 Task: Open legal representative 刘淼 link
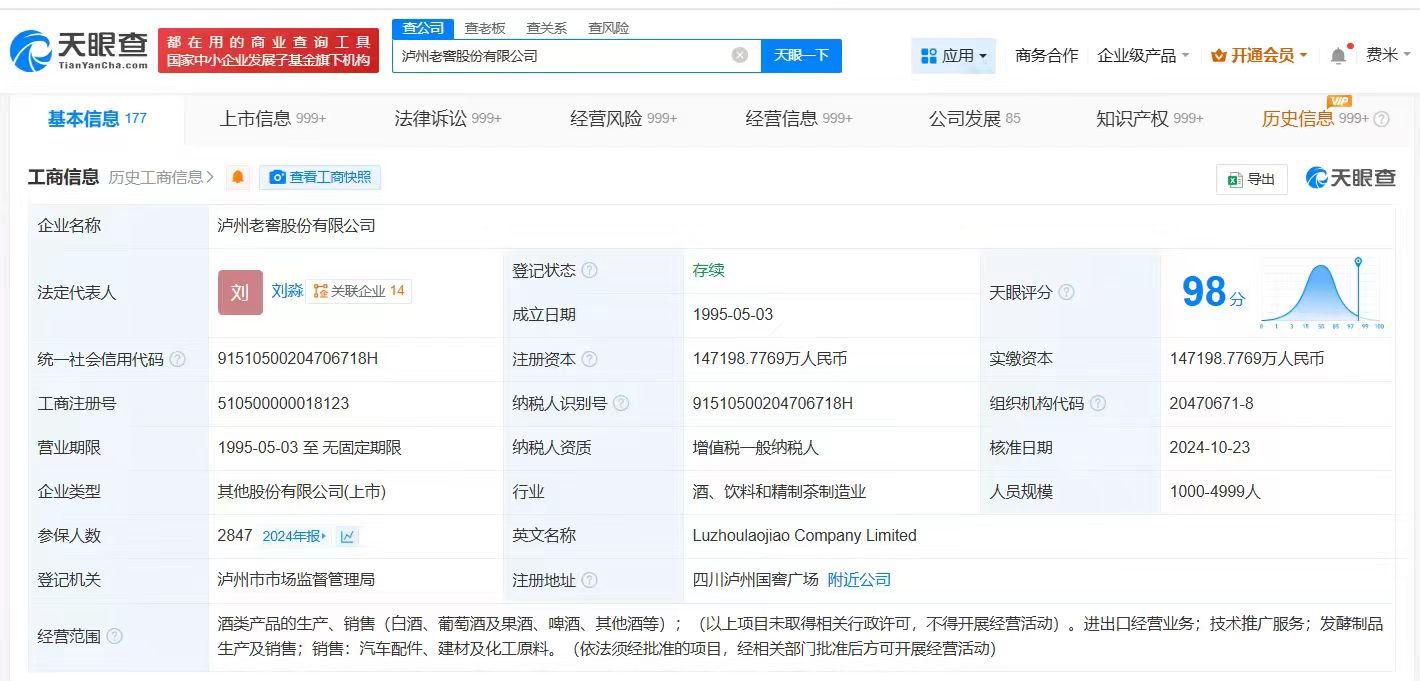pyautogui.click(x=287, y=291)
